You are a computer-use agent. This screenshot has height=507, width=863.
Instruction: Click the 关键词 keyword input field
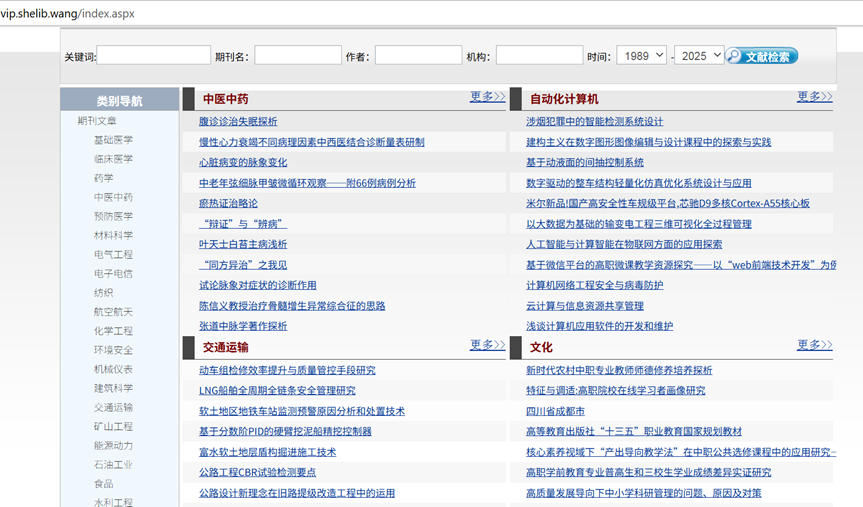click(153, 56)
